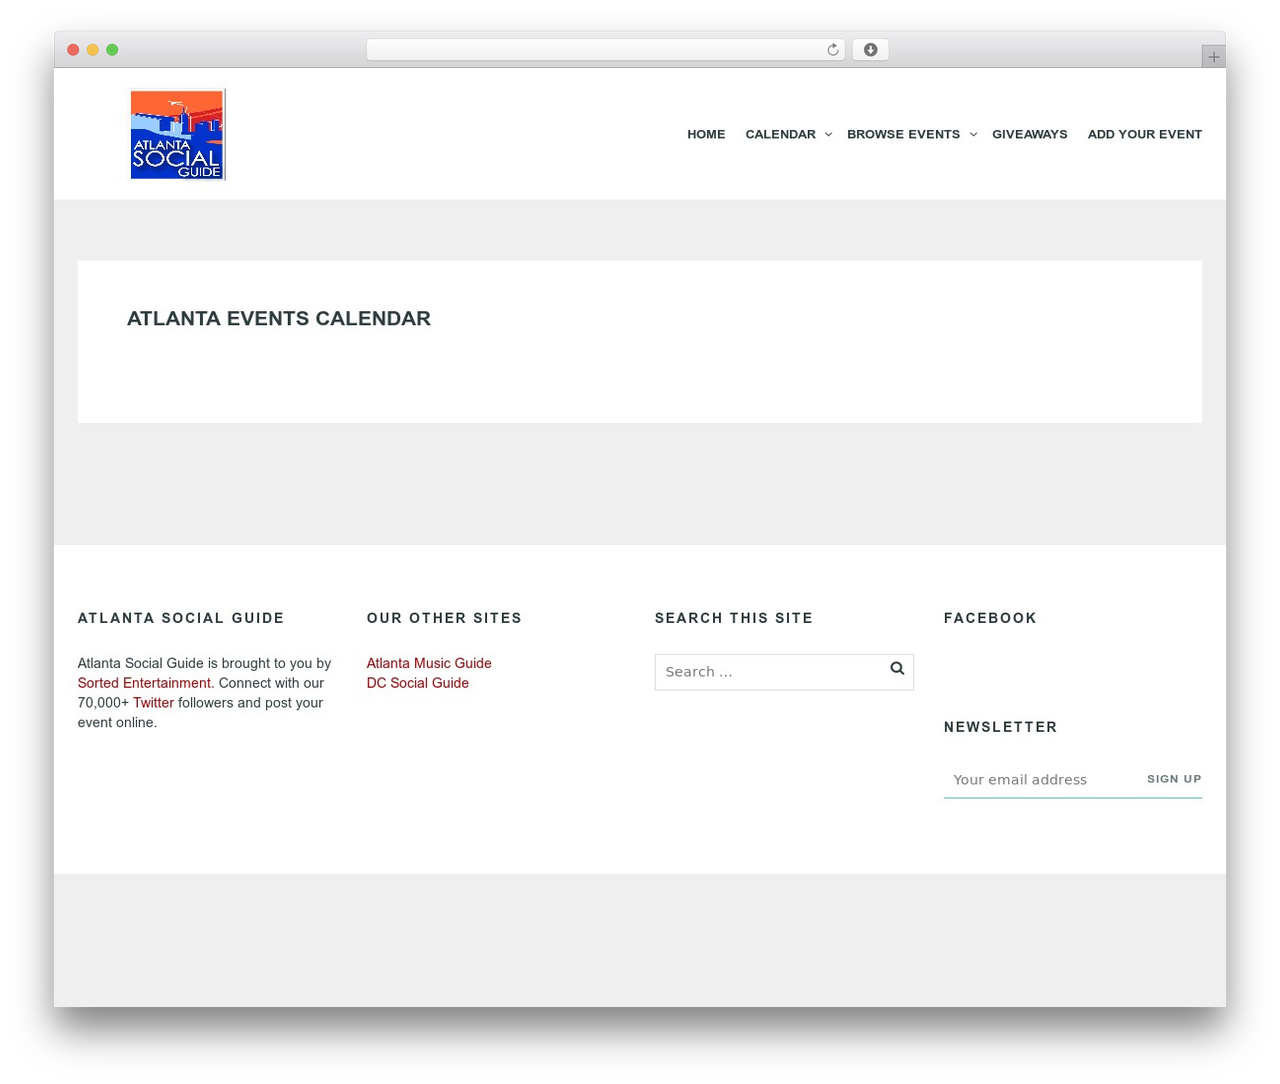Select Add Your Event in navigation
This screenshot has width=1280, height=1084.
(x=1144, y=134)
